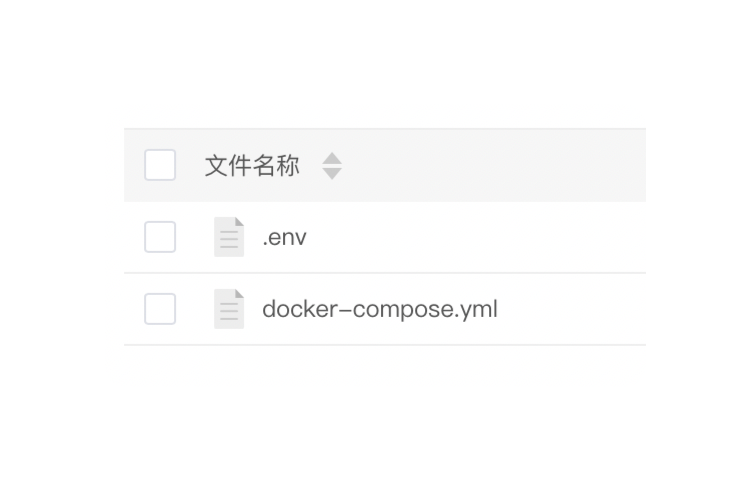Sort file names descending with bottom triangle
This screenshot has height=492, width=750.
pyautogui.click(x=332, y=173)
